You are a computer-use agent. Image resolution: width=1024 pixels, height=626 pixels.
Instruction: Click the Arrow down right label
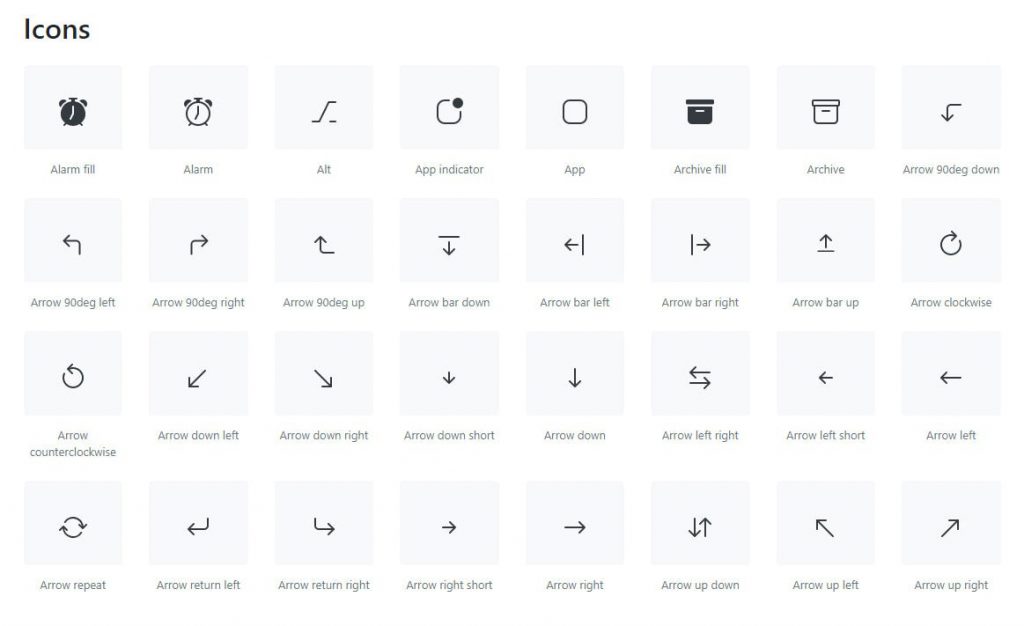(x=324, y=435)
